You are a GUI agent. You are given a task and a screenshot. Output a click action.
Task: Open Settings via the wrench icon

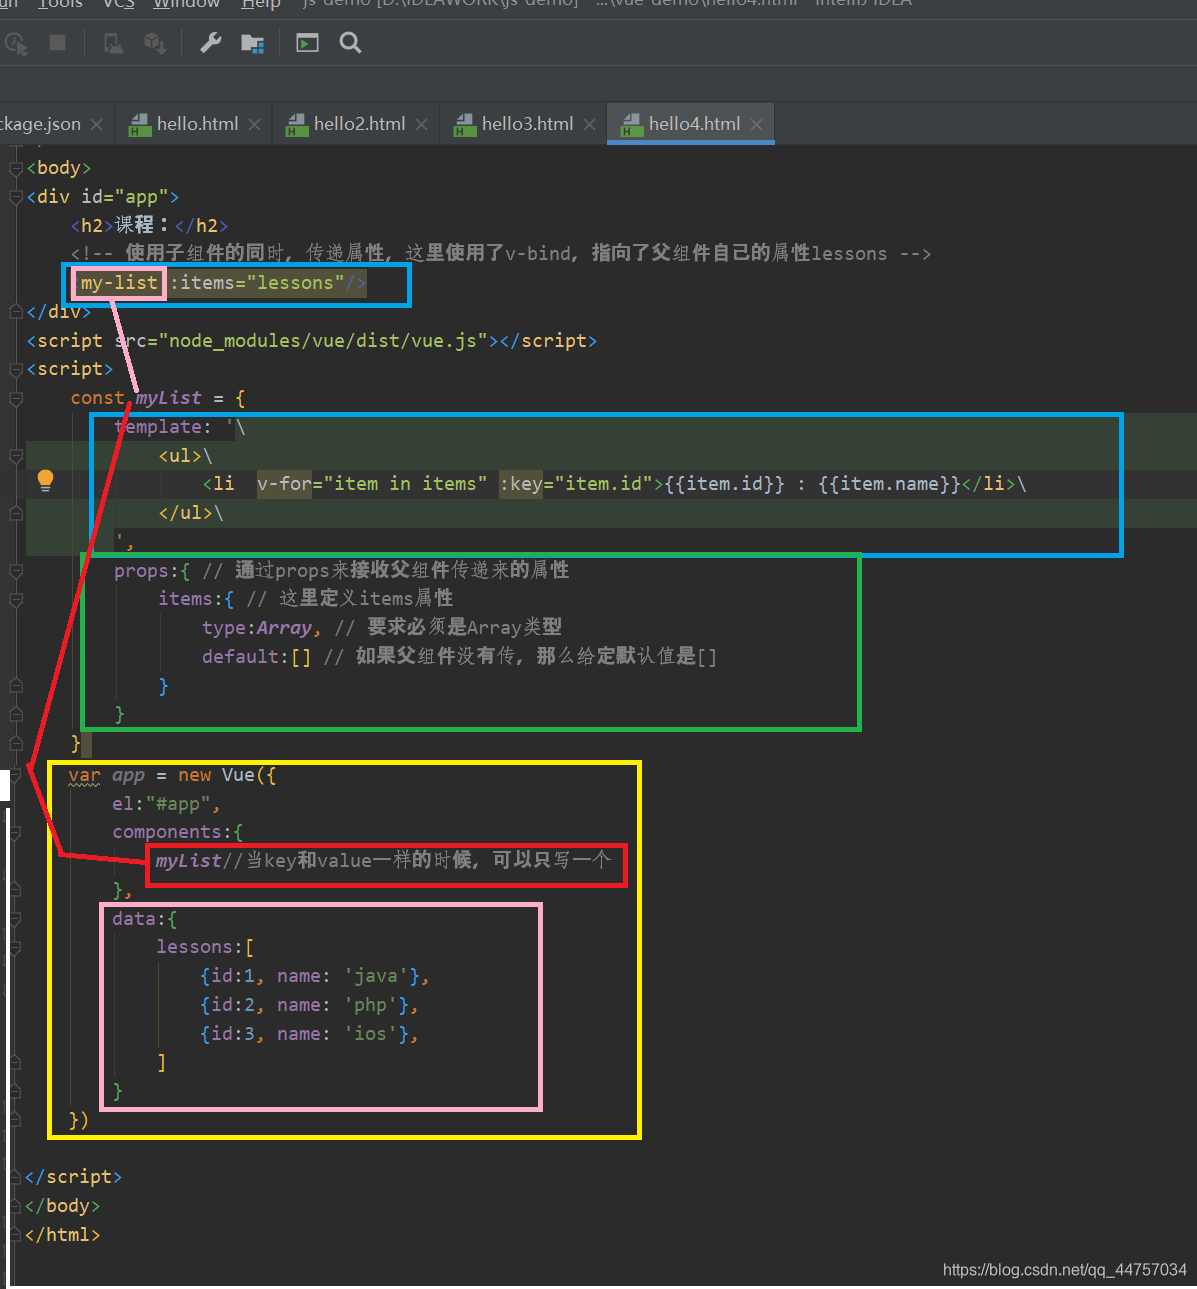(x=211, y=43)
